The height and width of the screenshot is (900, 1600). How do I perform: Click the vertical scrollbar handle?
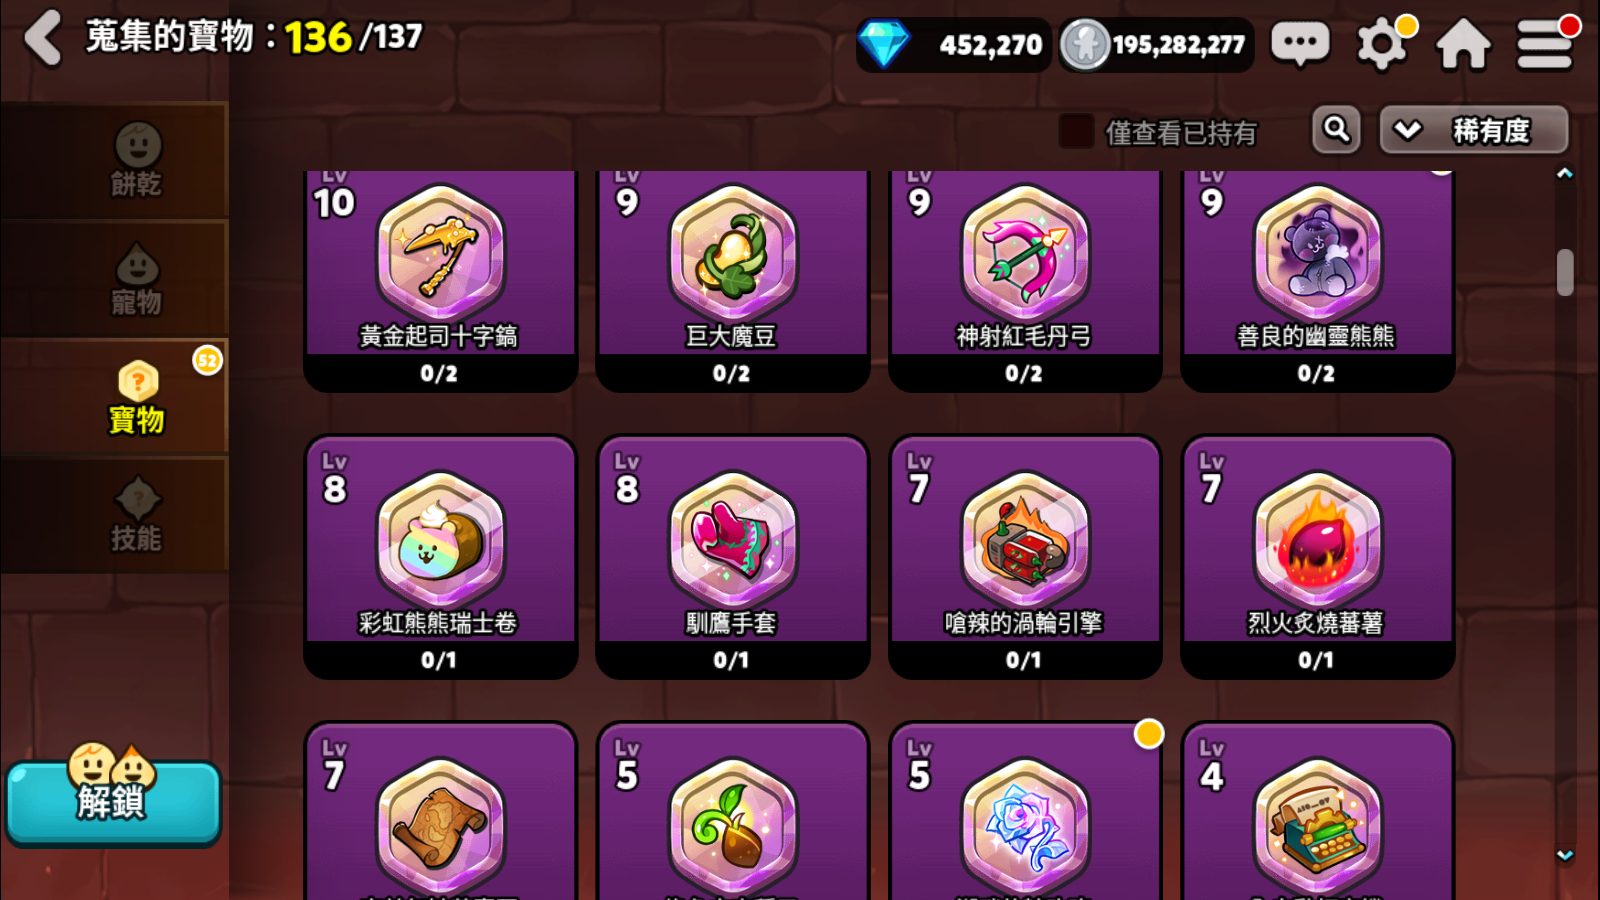click(1565, 272)
